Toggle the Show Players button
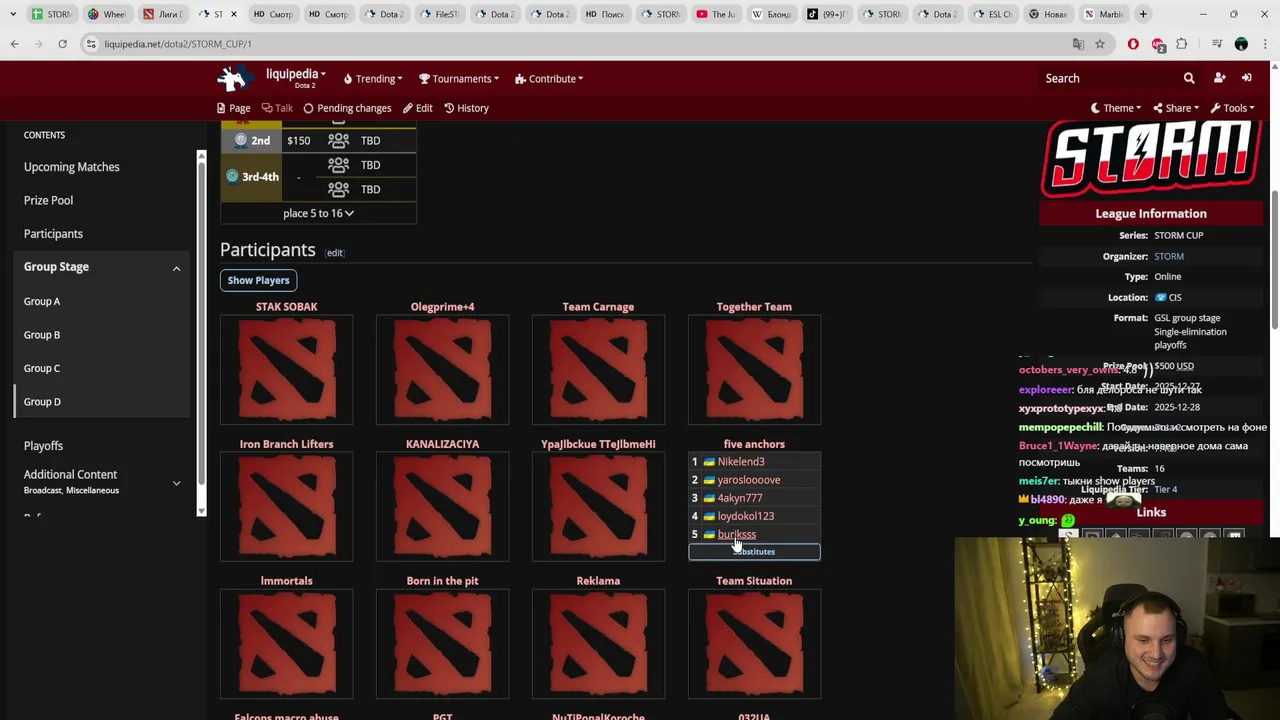 click(x=258, y=280)
